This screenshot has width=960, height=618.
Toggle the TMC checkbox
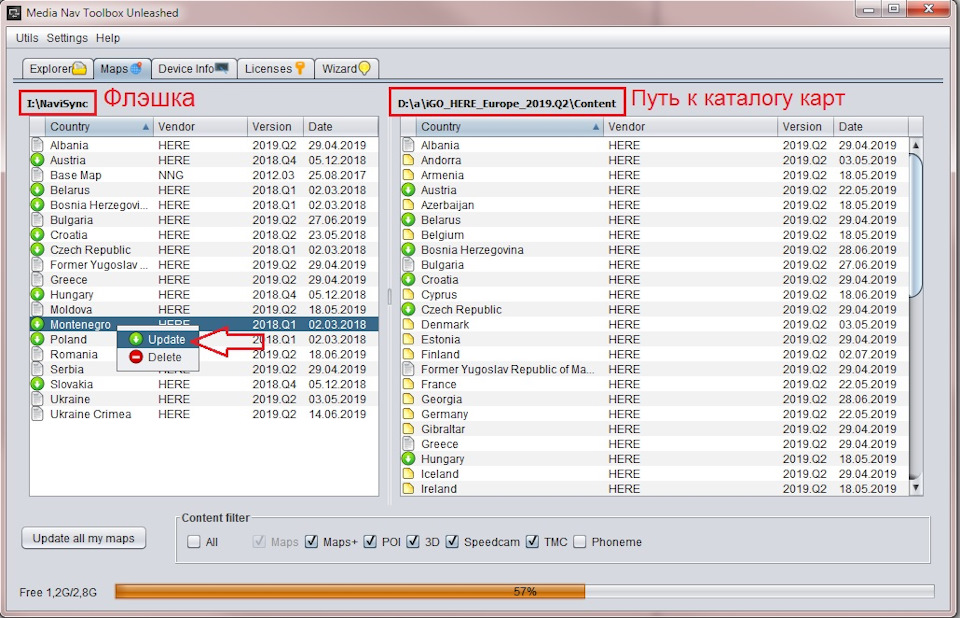[x=533, y=541]
